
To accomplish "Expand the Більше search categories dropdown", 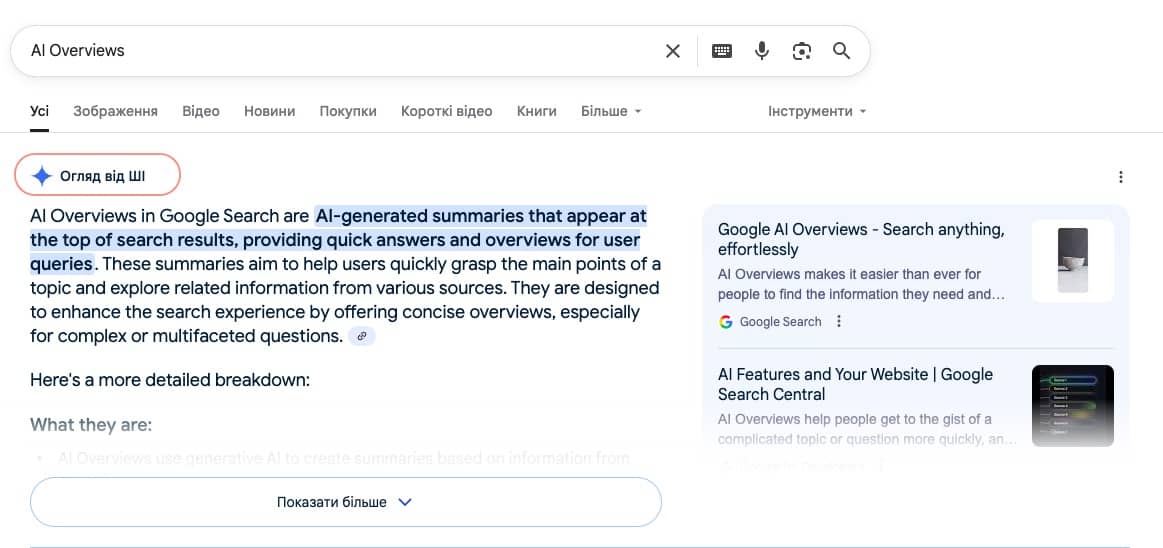I will pyautogui.click(x=610, y=111).
